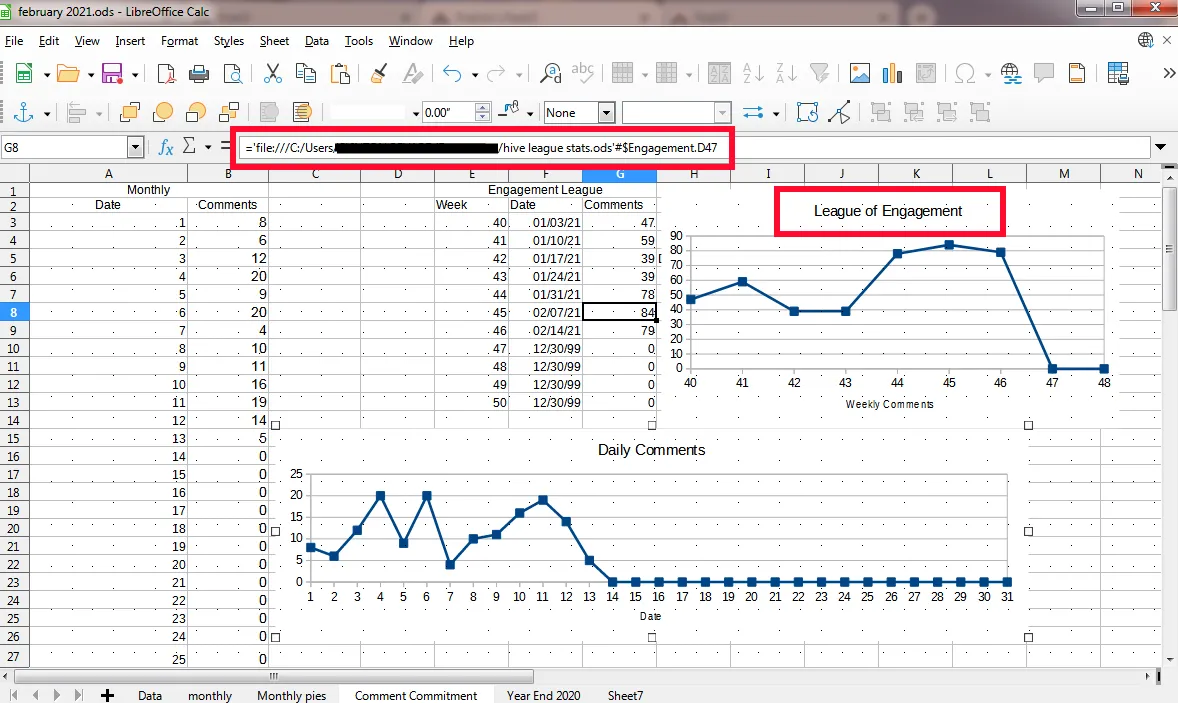Open Headers and Footers icon
This screenshot has height=703, width=1178.
tap(1077, 73)
